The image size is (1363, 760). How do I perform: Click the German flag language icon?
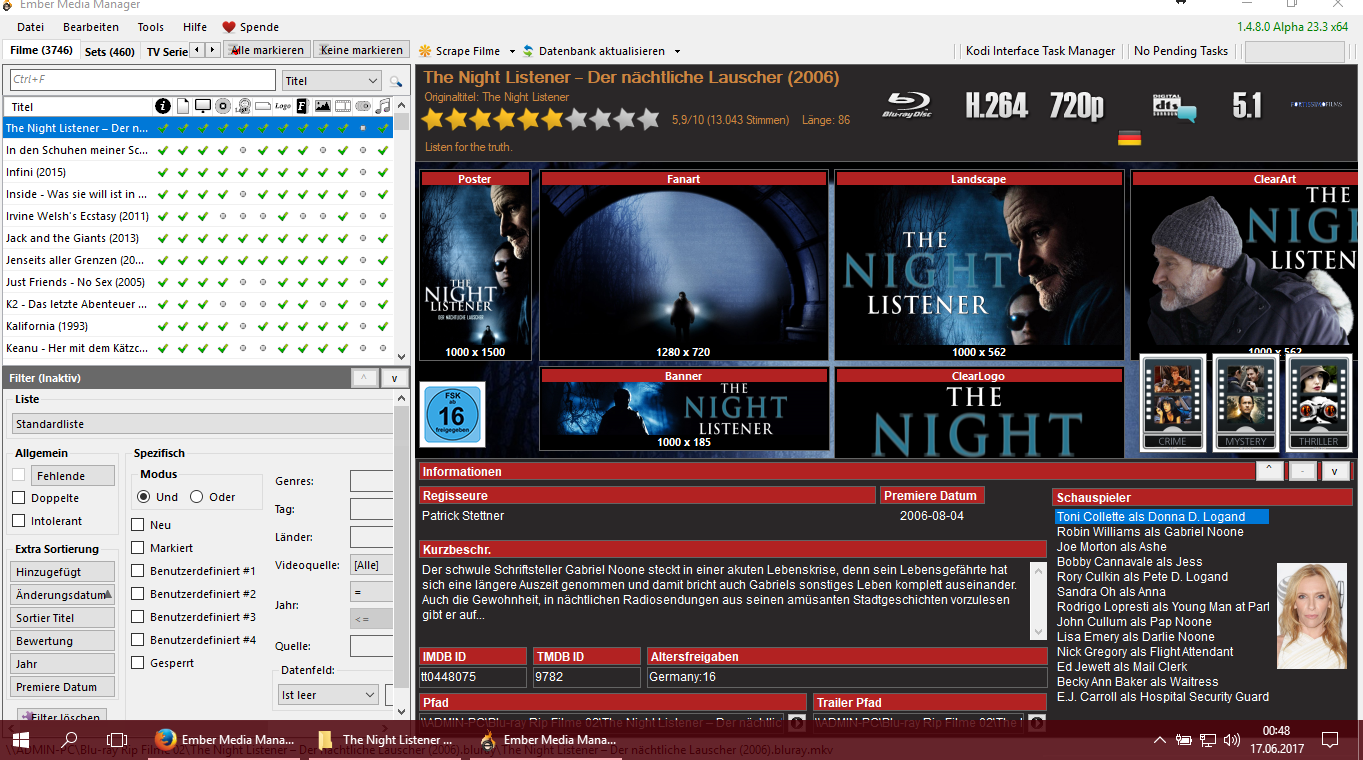(1129, 138)
